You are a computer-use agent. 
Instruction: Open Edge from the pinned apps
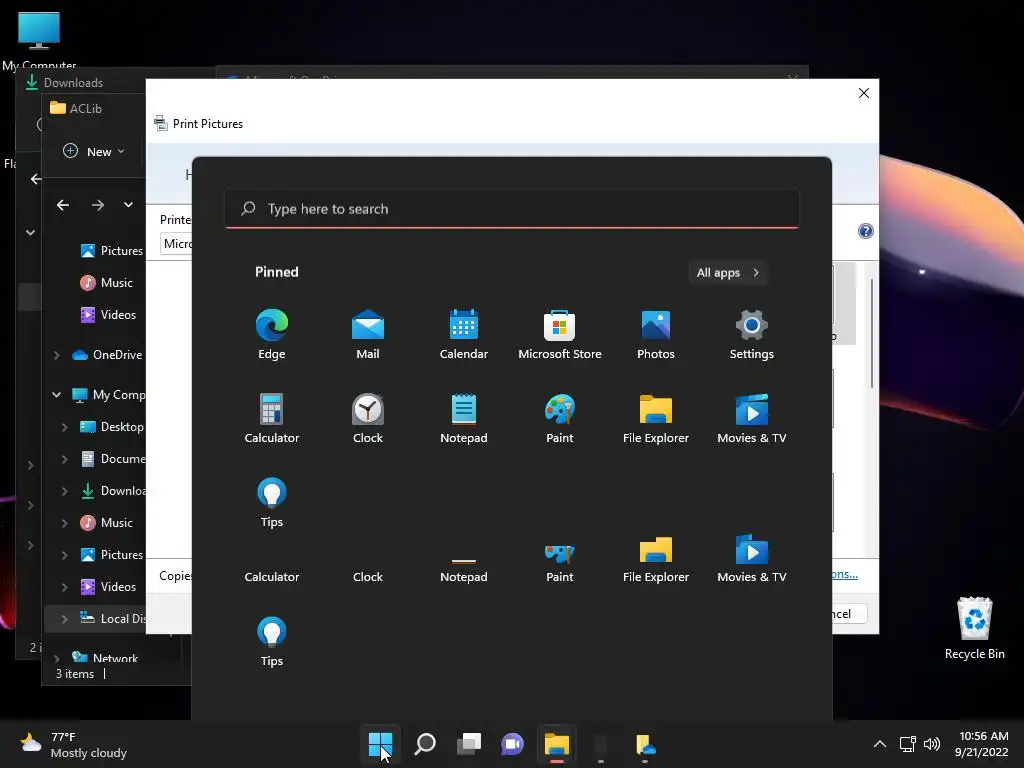coord(272,334)
